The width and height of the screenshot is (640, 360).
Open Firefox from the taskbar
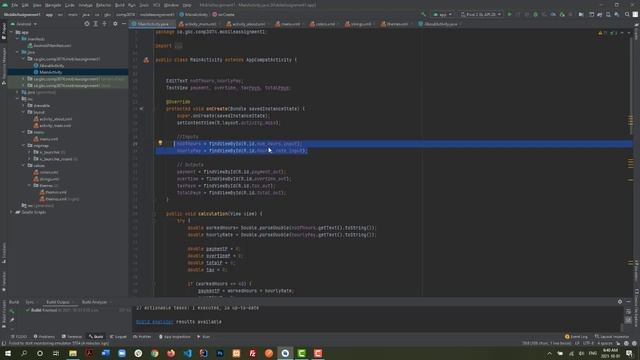pyautogui.click(x=171, y=353)
